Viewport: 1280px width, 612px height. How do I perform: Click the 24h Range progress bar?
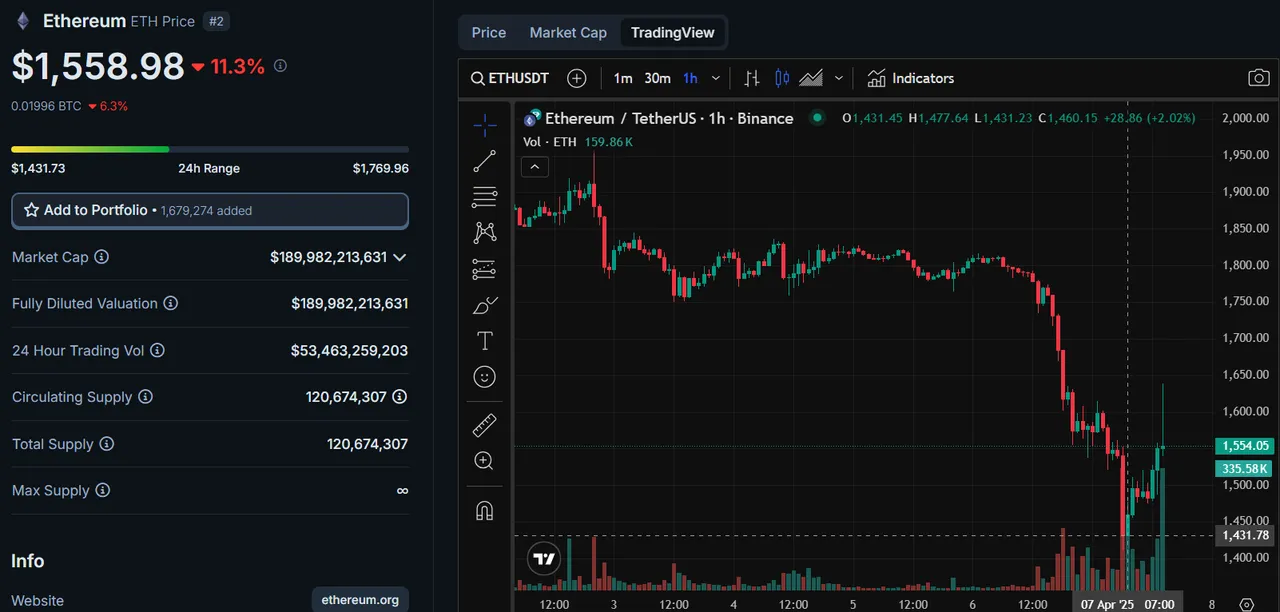(210, 149)
